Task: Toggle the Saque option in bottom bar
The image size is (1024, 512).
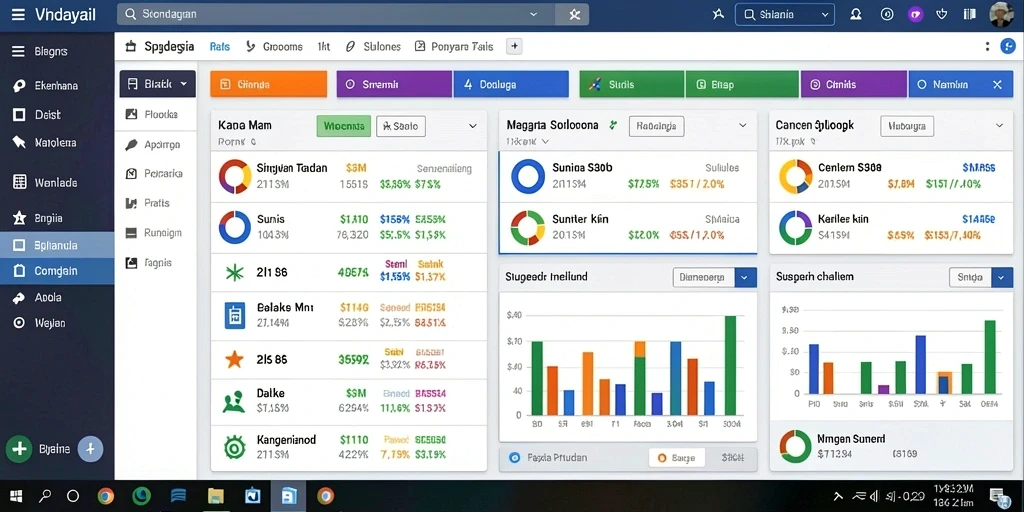Action: pyautogui.click(x=677, y=458)
